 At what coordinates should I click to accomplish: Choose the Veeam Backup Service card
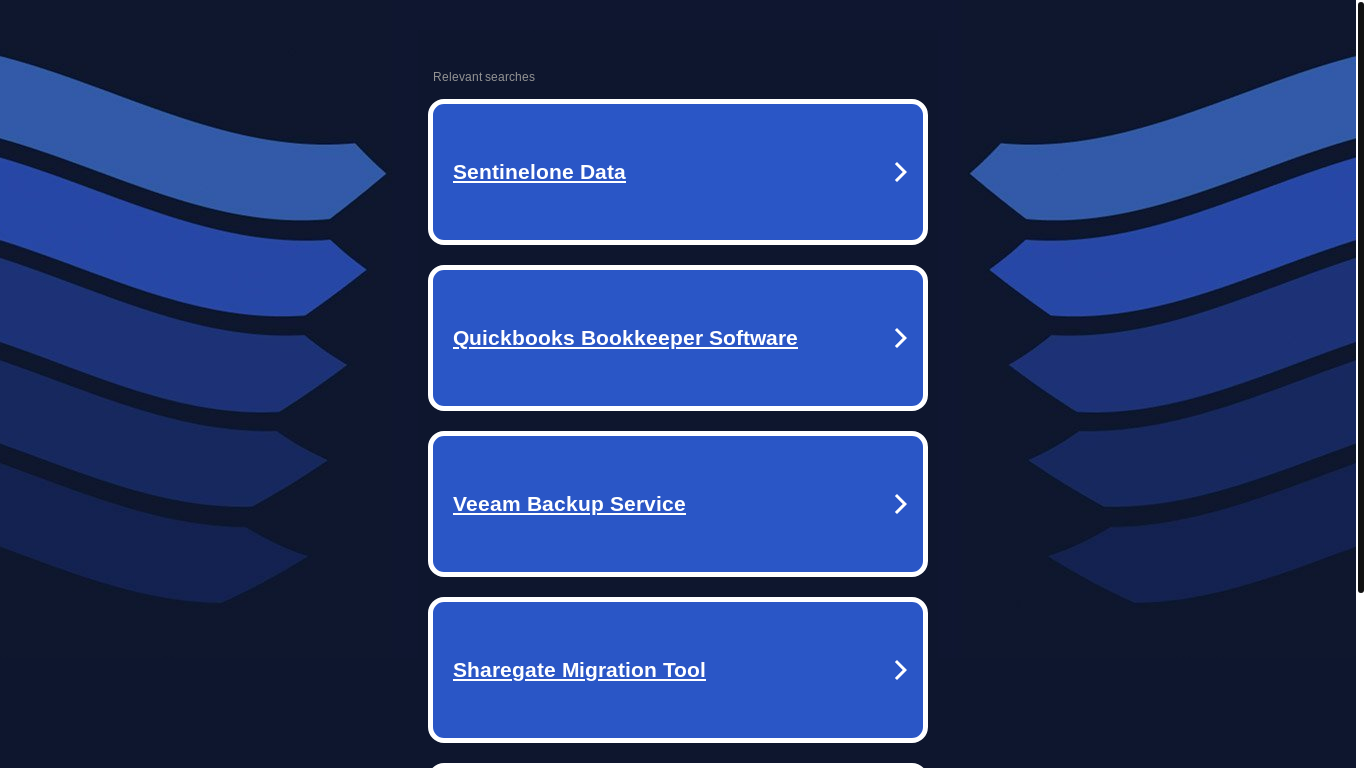(678, 504)
